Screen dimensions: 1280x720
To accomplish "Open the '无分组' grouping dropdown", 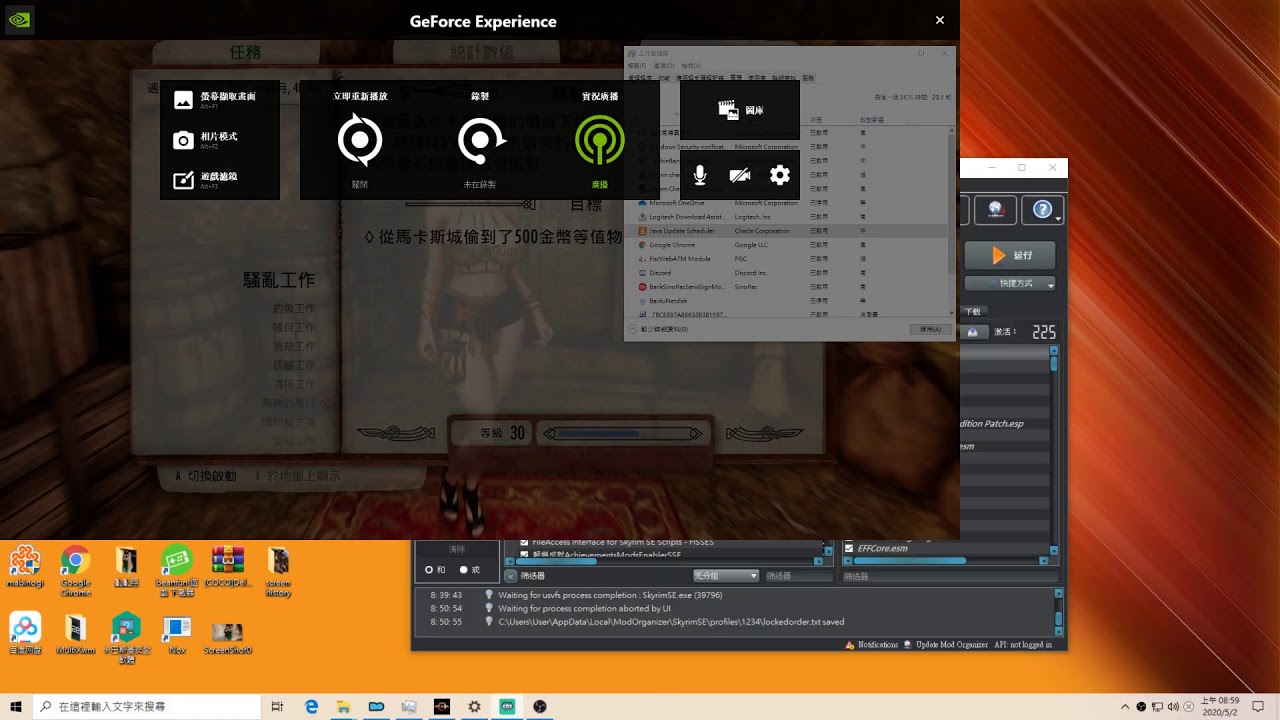I will pos(726,576).
